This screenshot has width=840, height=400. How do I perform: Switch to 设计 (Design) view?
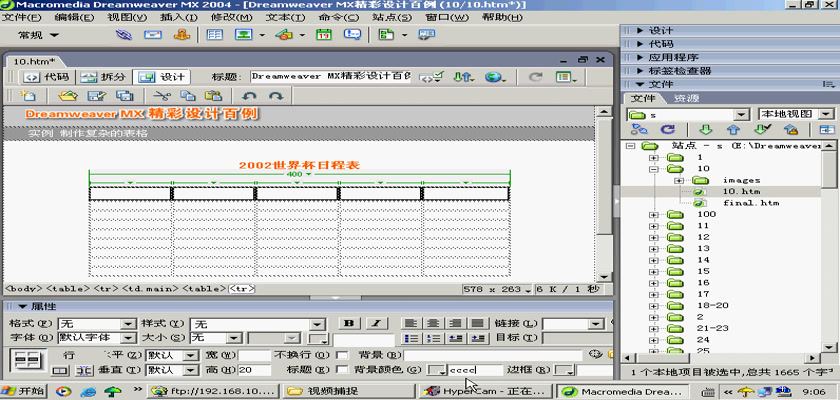[x=161, y=77]
